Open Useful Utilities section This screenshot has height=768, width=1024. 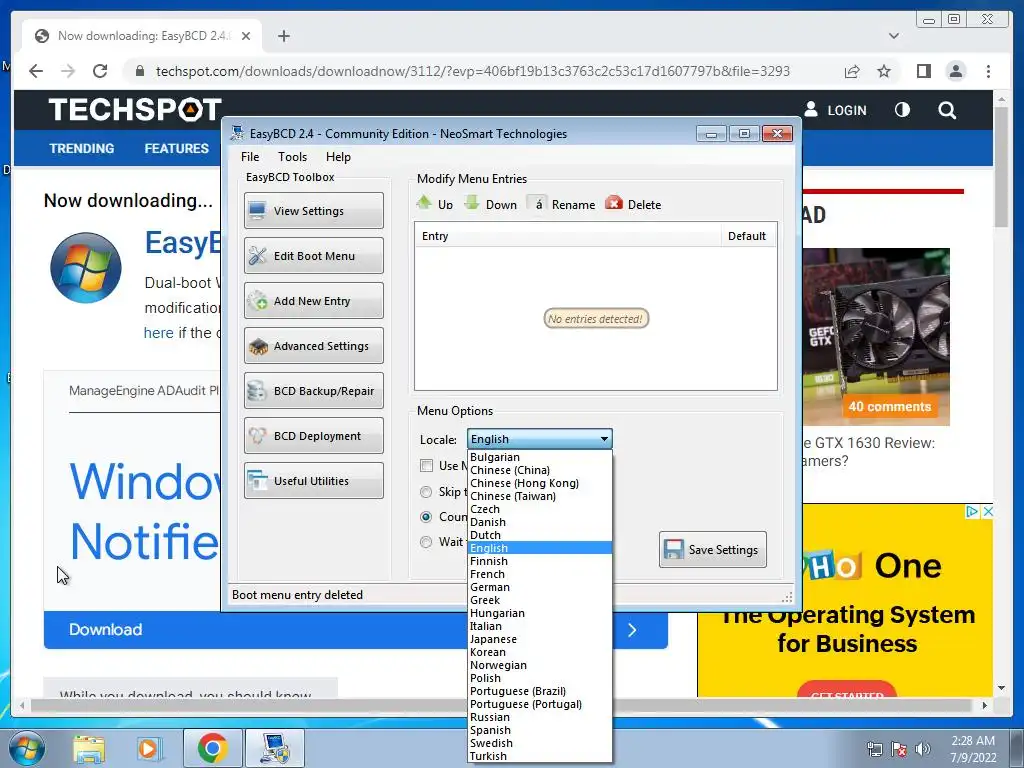click(x=313, y=481)
